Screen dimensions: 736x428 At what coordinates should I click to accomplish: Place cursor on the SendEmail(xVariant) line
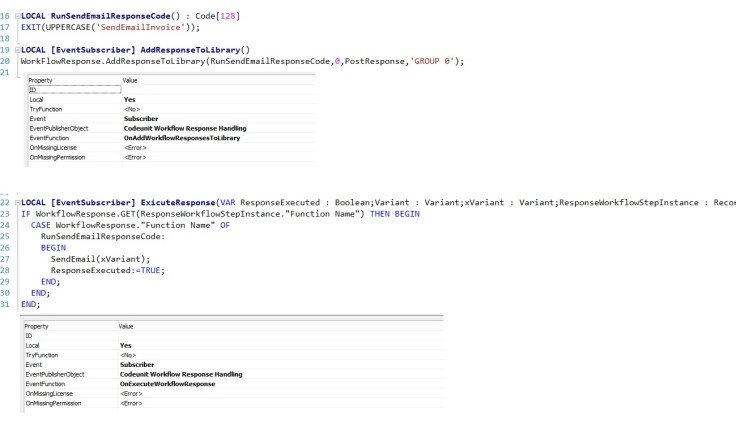coord(98,259)
